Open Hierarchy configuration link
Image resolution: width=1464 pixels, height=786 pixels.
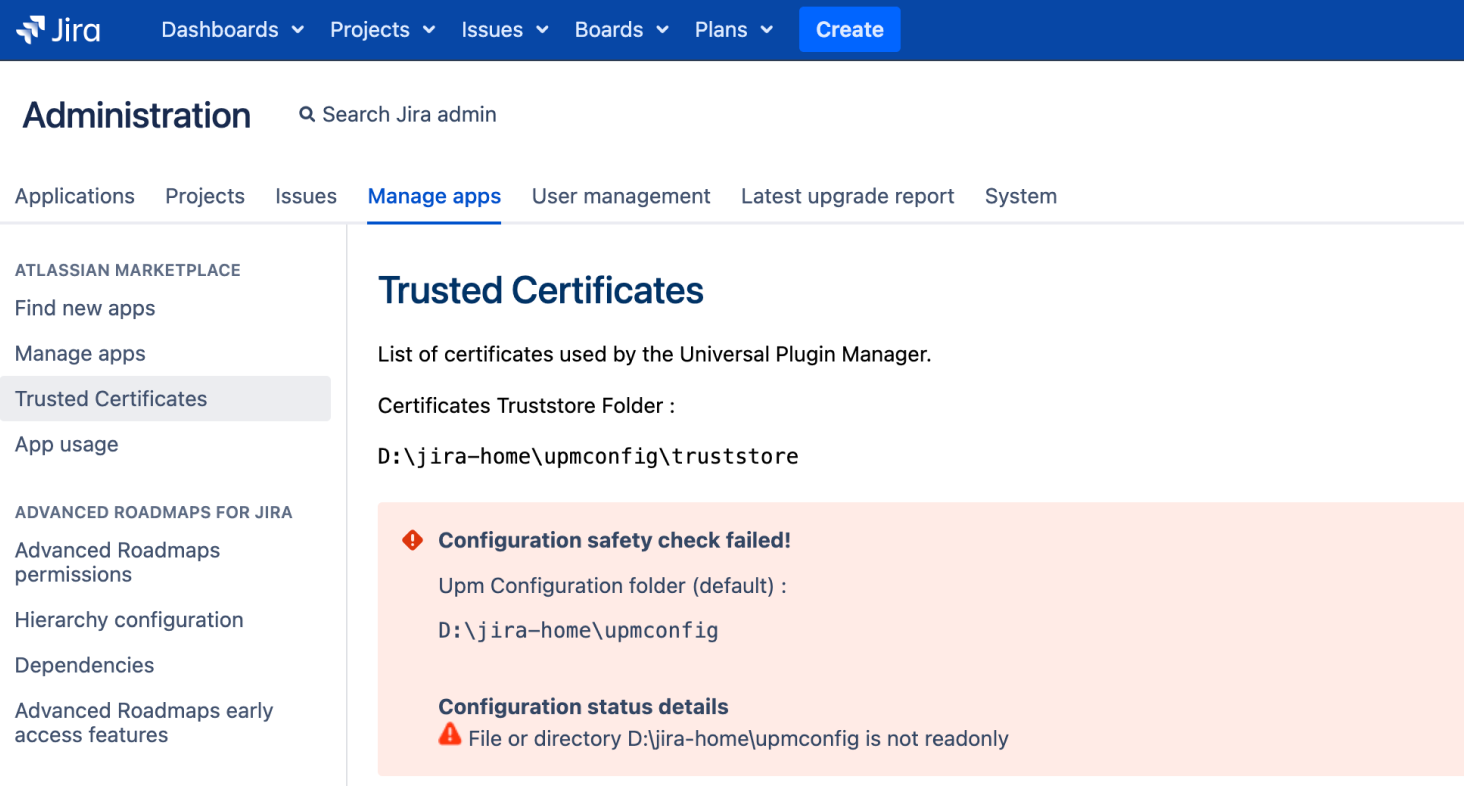(129, 620)
